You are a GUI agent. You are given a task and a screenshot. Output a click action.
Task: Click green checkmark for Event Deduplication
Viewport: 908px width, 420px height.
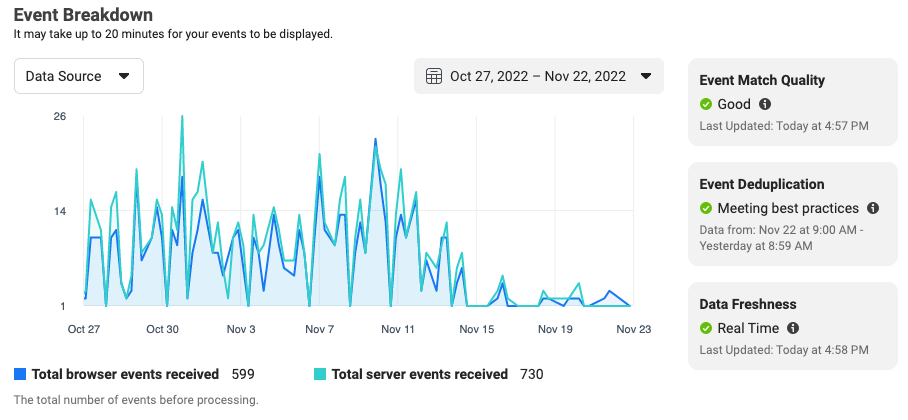coord(705,208)
